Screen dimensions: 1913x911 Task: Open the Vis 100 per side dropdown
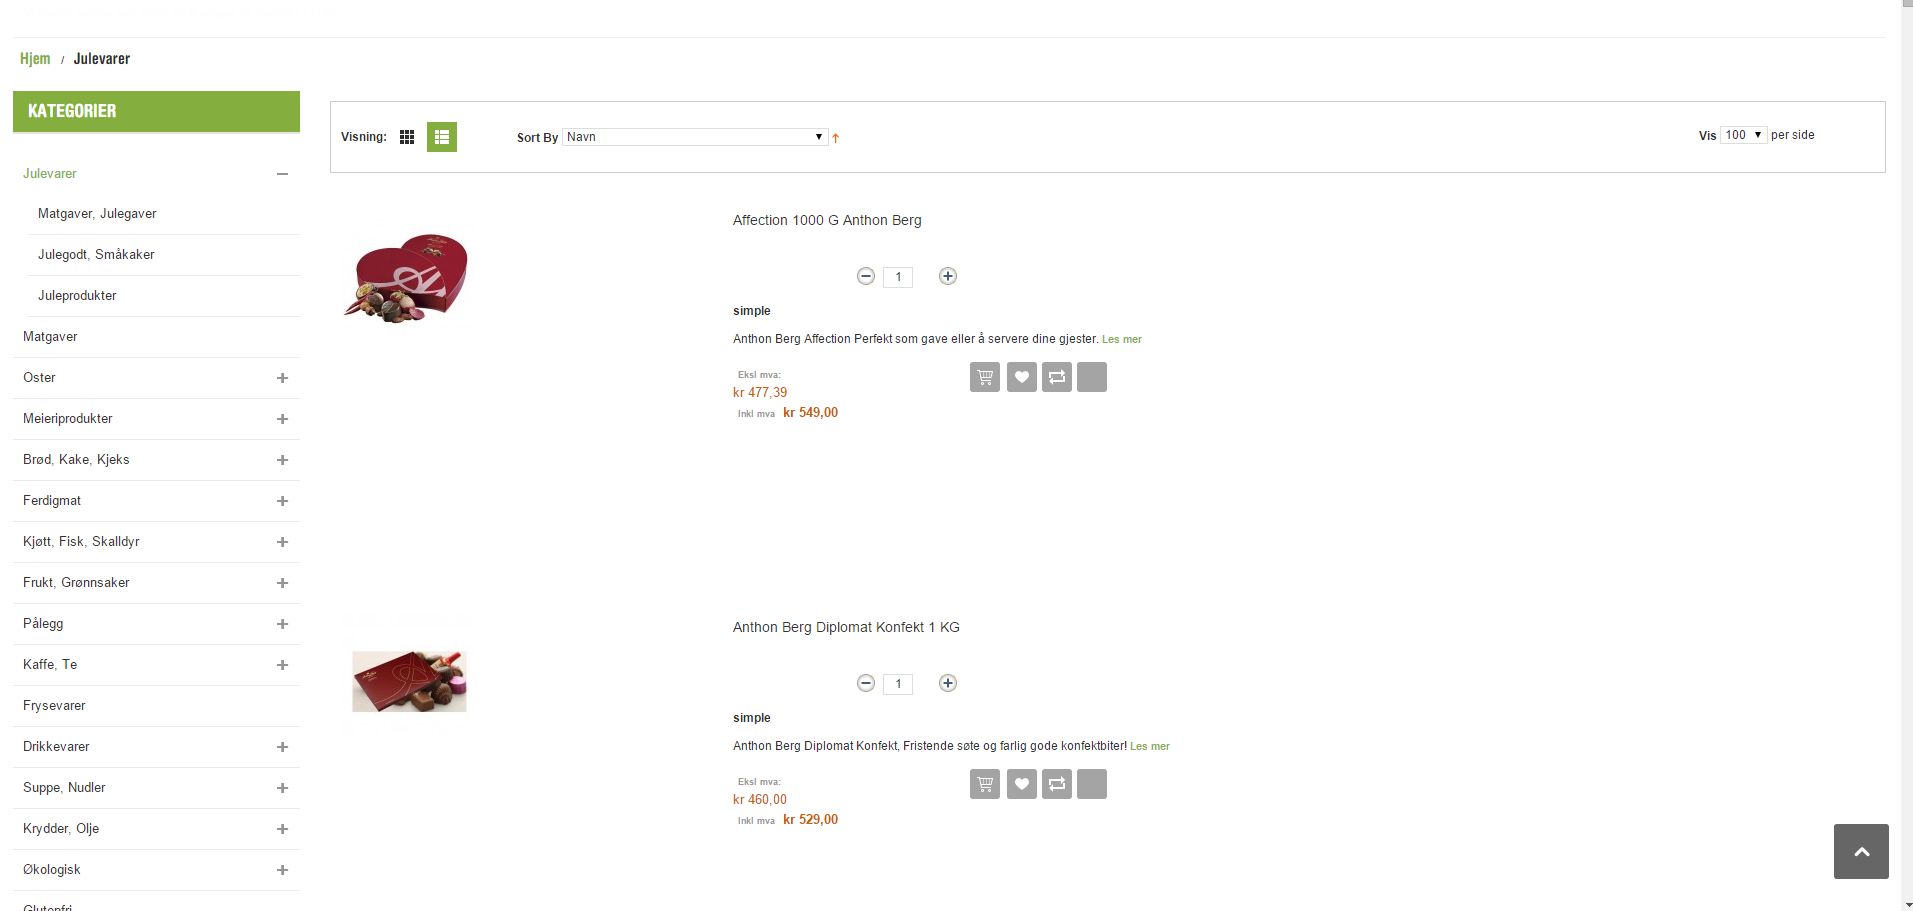tap(1743, 135)
